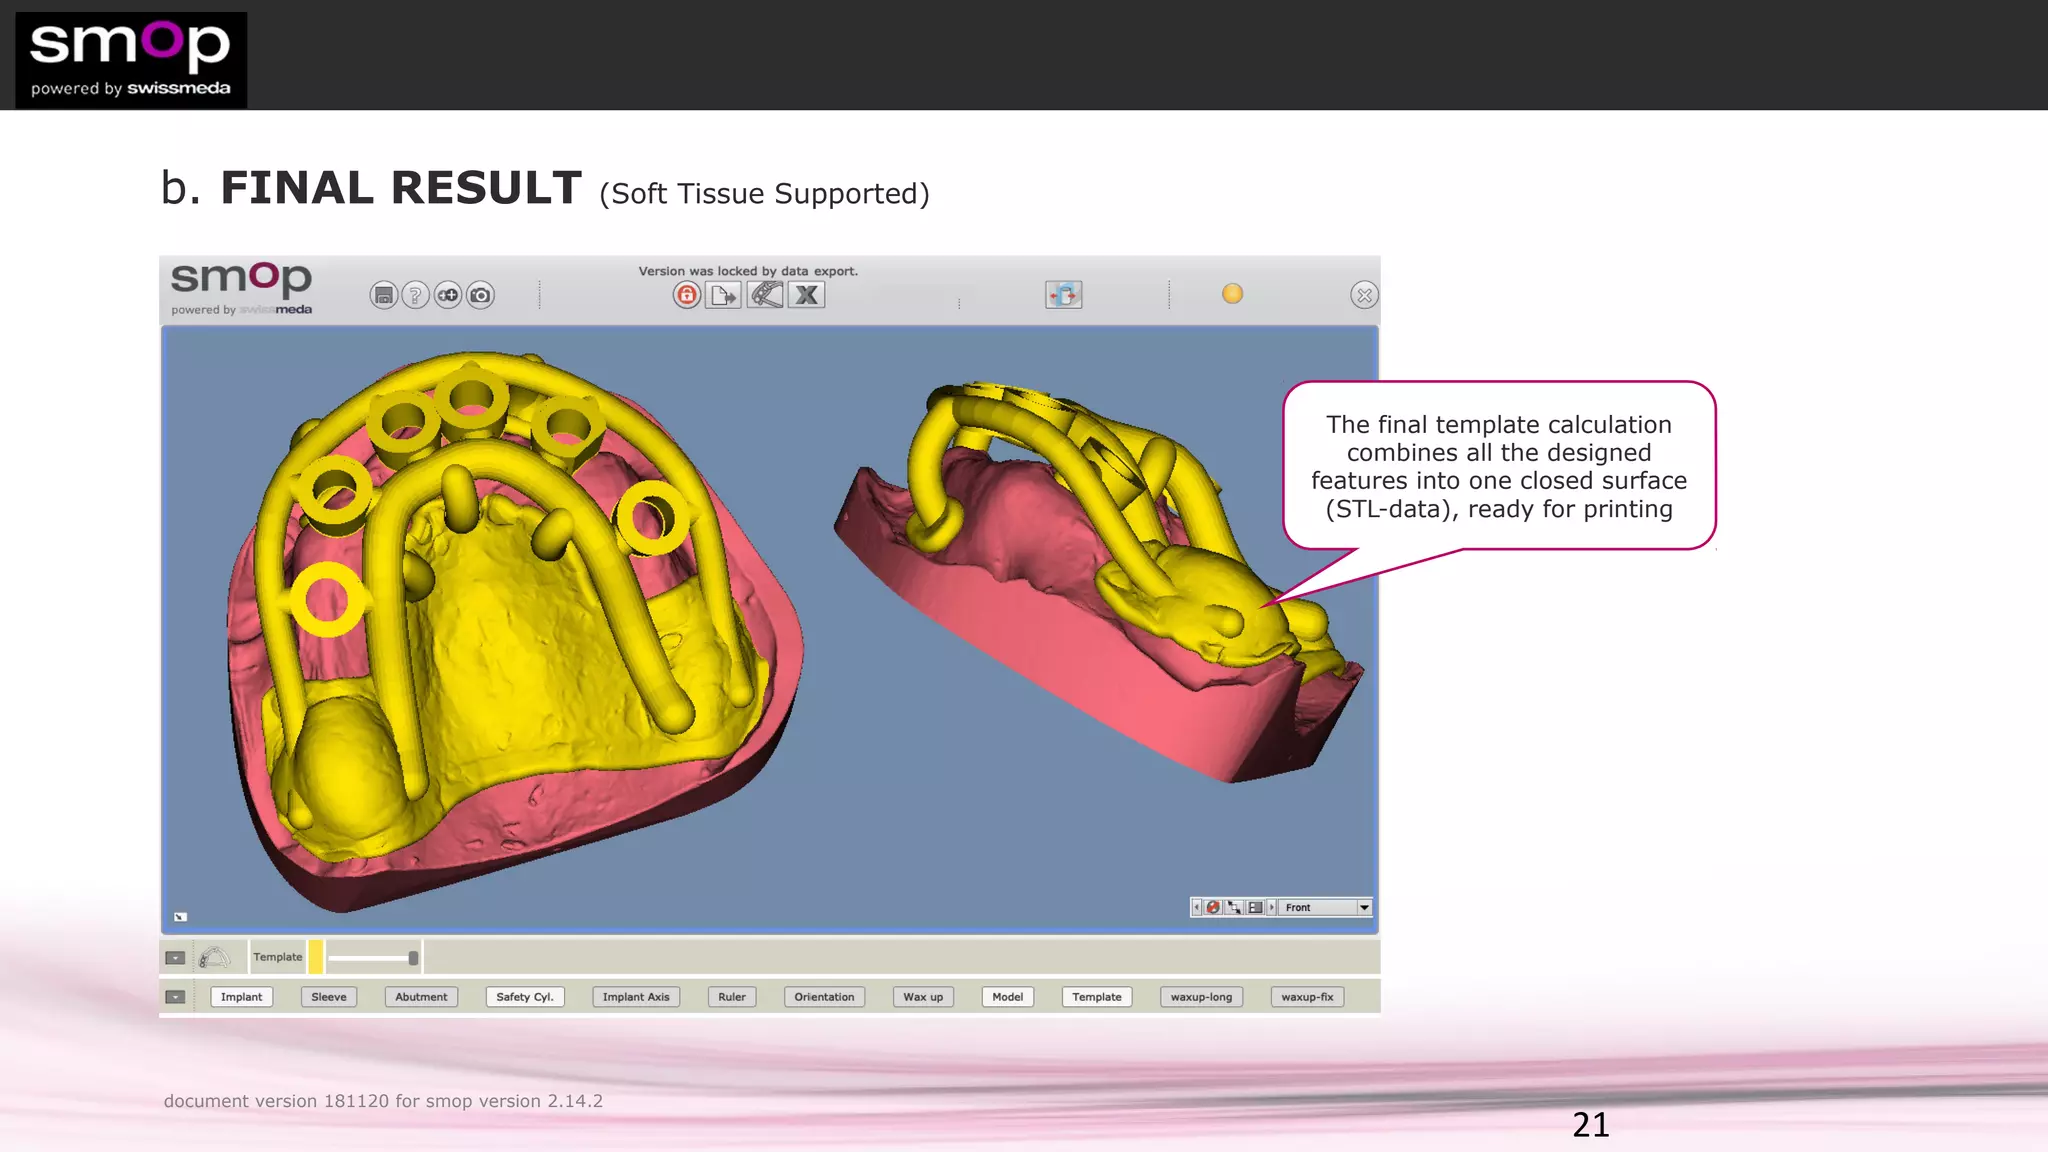Image resolution: width=2048 pixels, height=1152 pixels.
Task: Toggle the Safety Cyl. visibility button
Action: [524, 997]
